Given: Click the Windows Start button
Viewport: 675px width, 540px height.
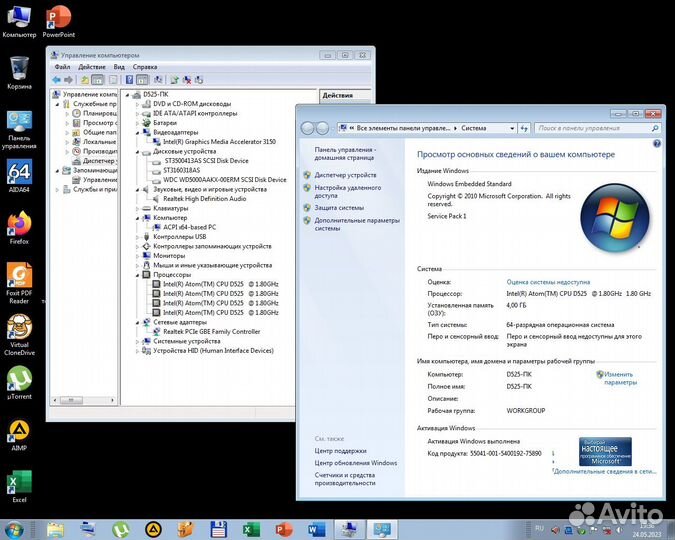Looking at the screenshot, I should [14, 530].
